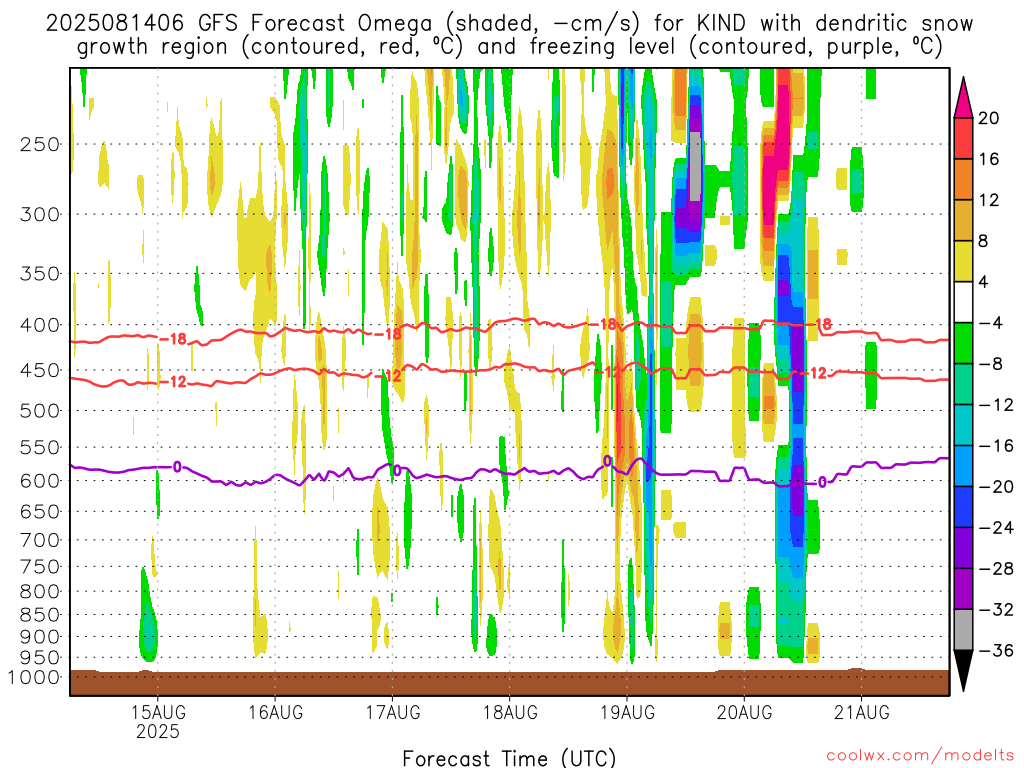1024x768 pixels.
Task: Click the brown ground-surface band at 1000
Action: (x=509, y=682)
